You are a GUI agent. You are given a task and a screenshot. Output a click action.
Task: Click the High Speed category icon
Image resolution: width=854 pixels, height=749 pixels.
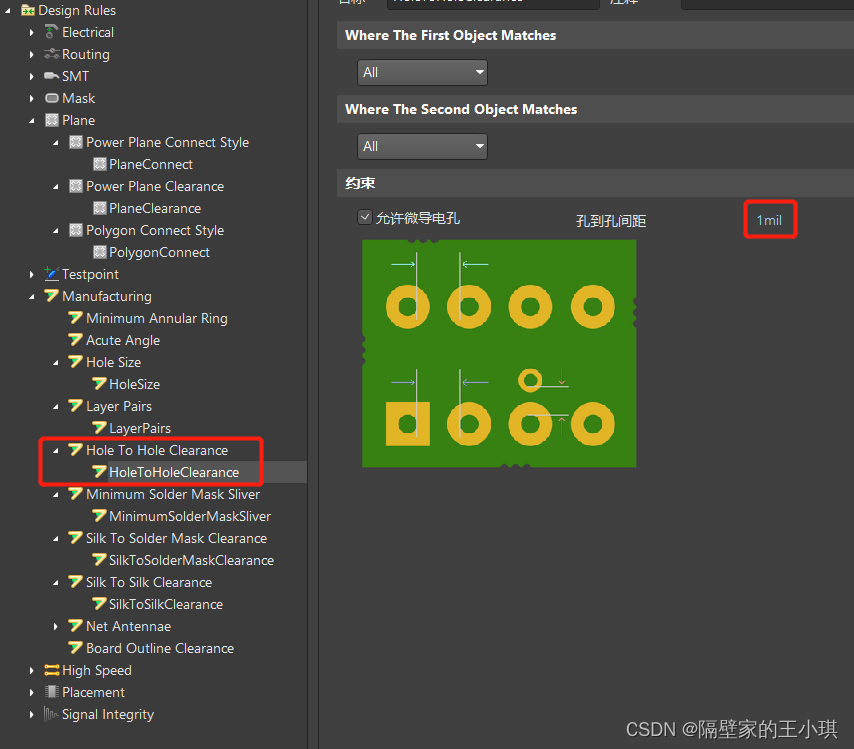52,670
